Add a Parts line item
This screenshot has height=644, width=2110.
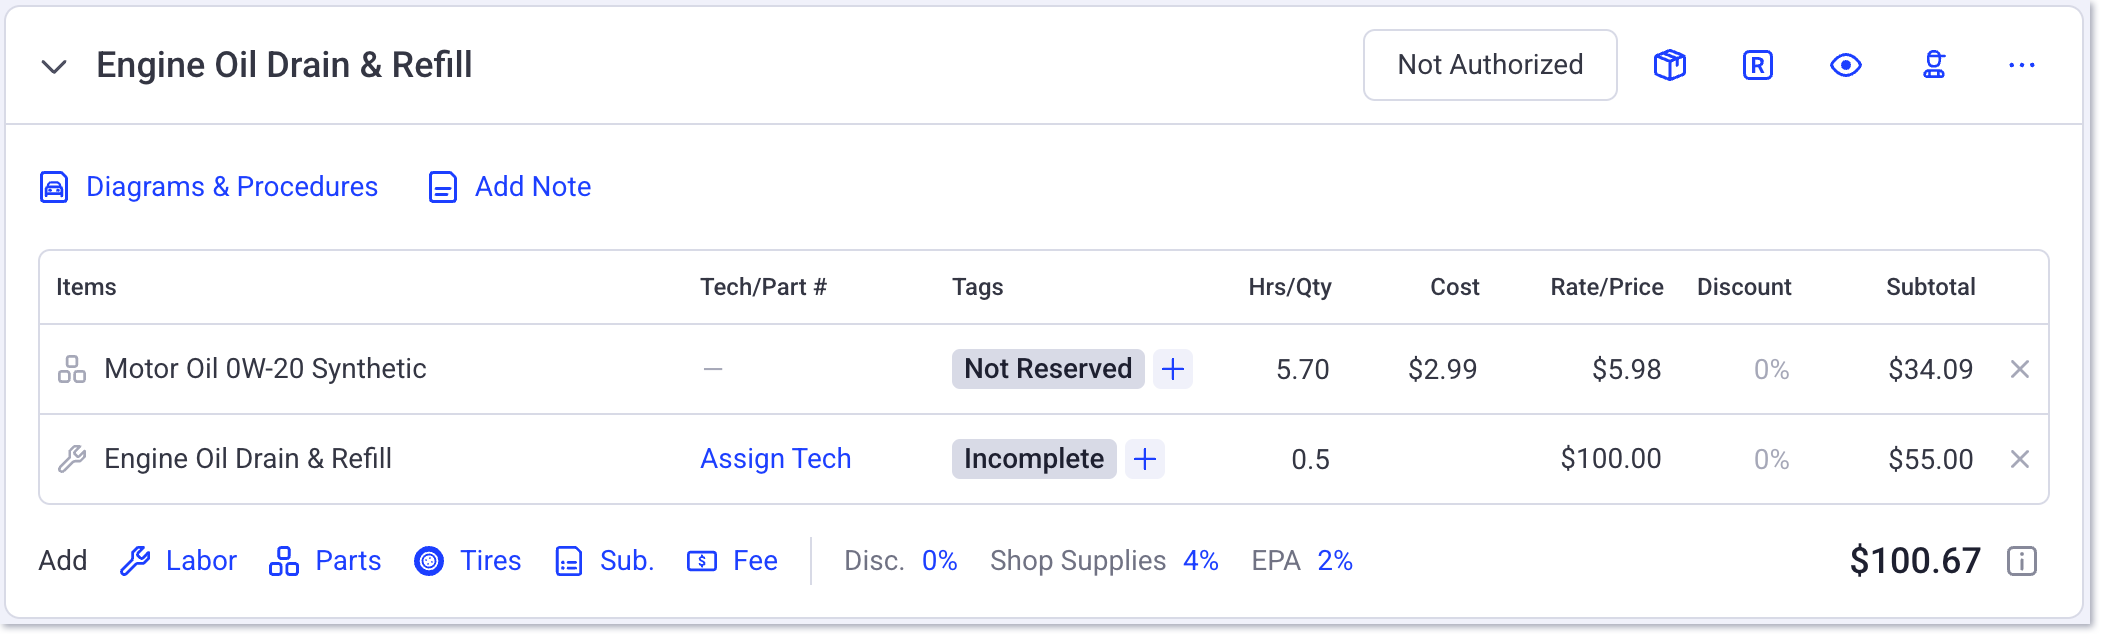325,561
